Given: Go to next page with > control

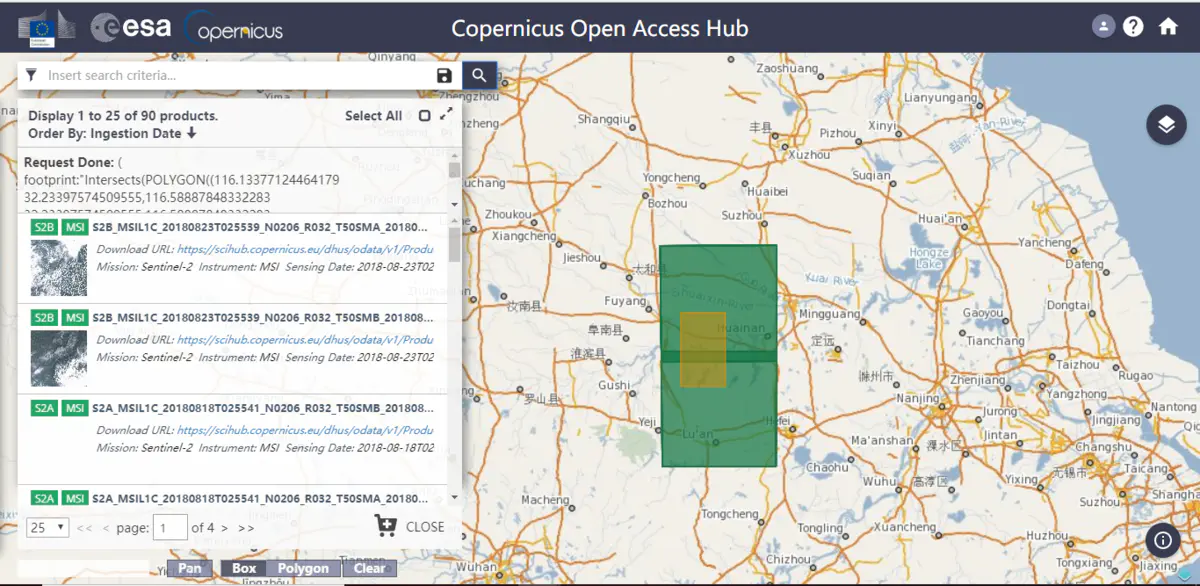Looking at the screenshot, I should (x=224, y=528).
